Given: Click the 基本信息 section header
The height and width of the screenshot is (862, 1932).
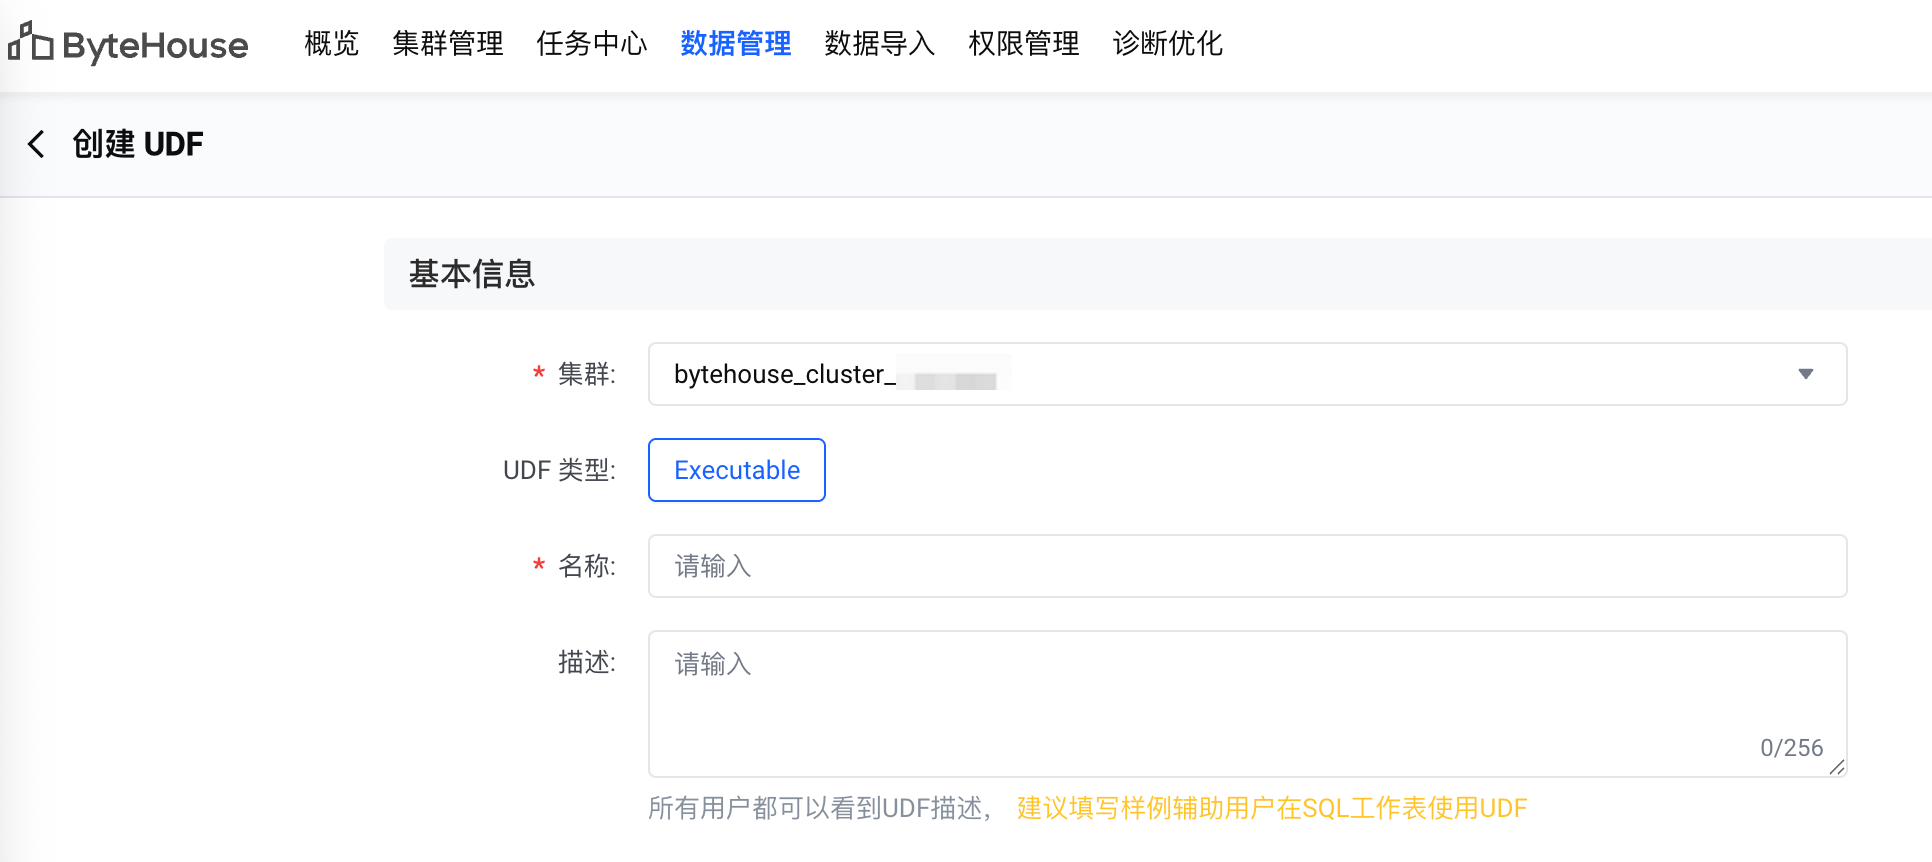Looking at the screenshot, I should click(x=472, y=274).
